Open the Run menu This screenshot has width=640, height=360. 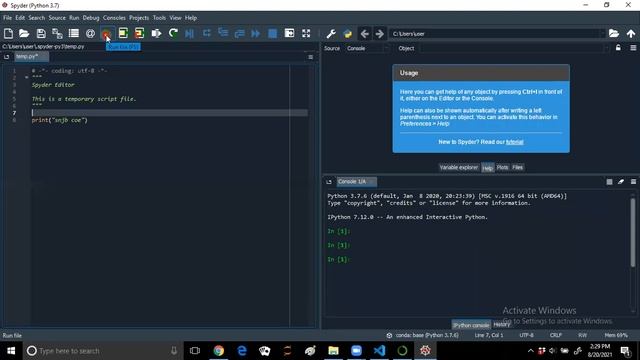coord(74,18)
